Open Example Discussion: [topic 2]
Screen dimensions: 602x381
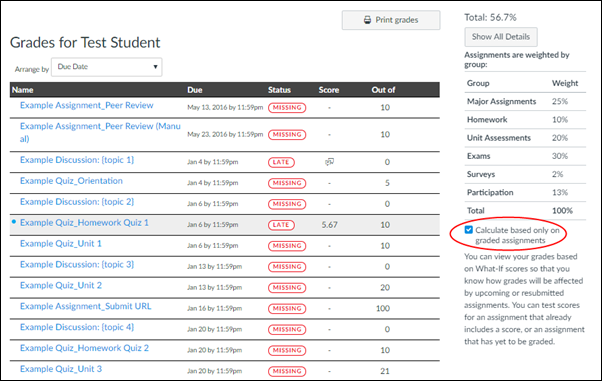click(77, 202)
